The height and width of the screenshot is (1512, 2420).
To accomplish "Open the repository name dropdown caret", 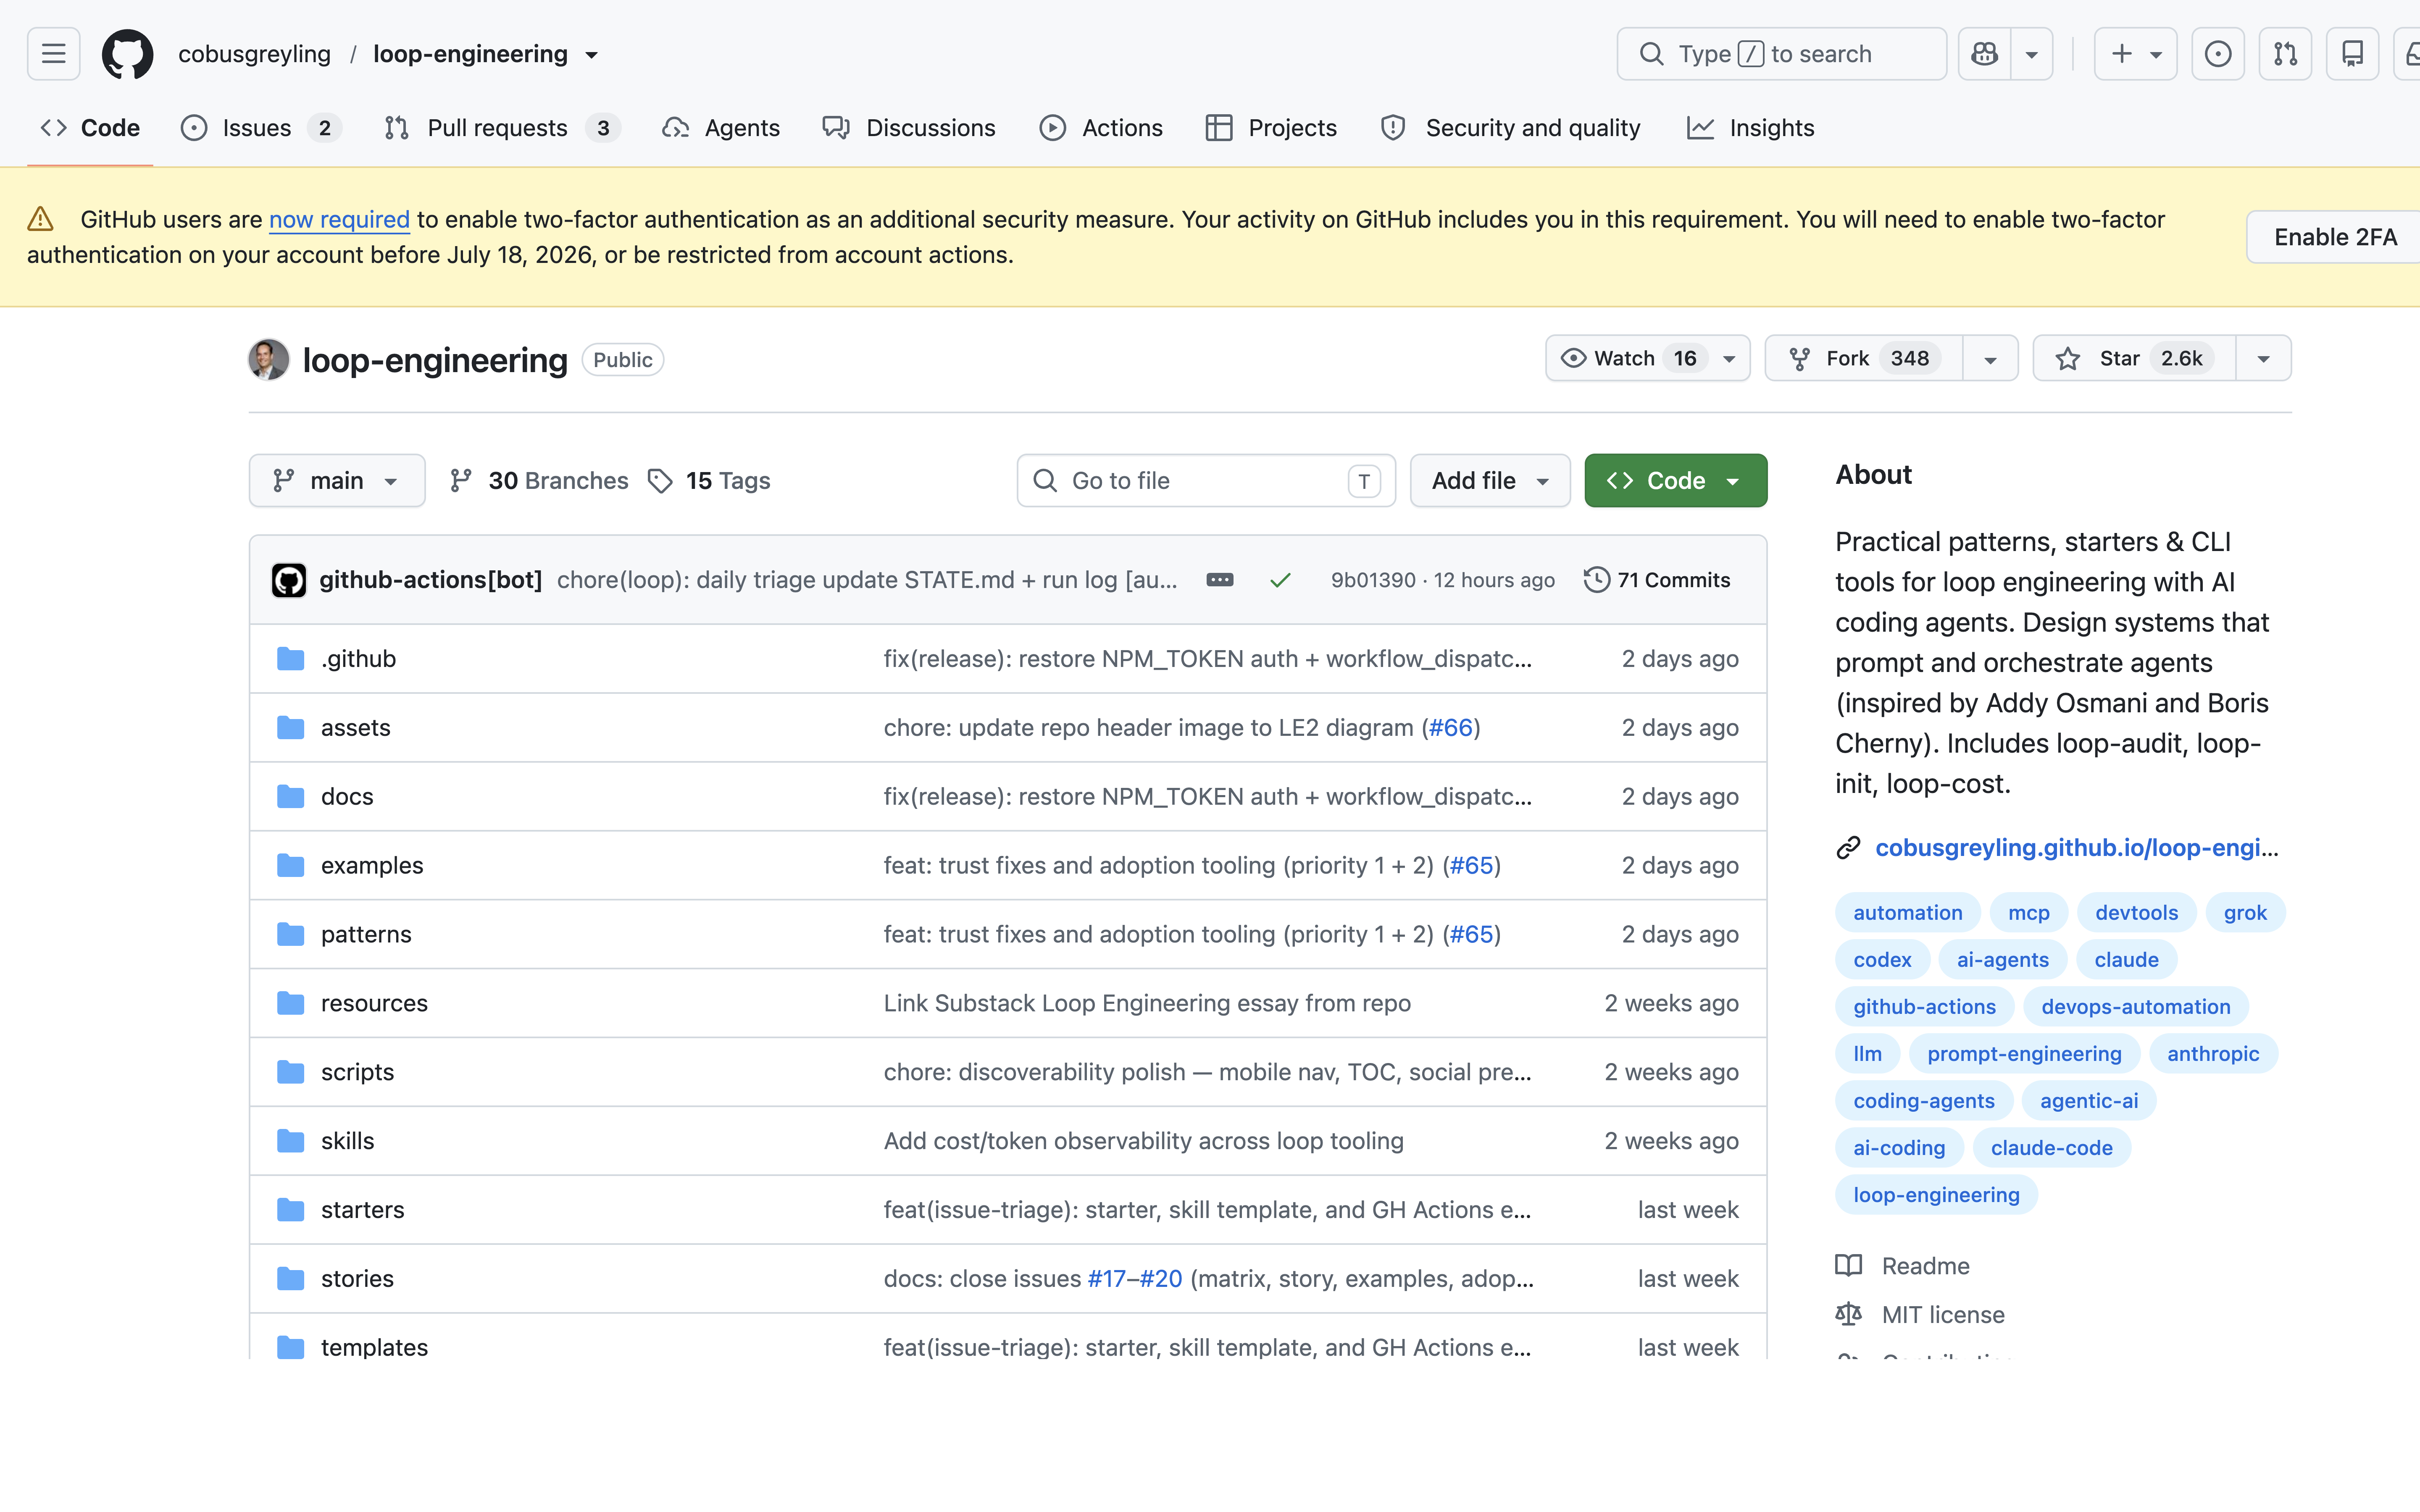I will pyautogui.click(x=592, y=55).
